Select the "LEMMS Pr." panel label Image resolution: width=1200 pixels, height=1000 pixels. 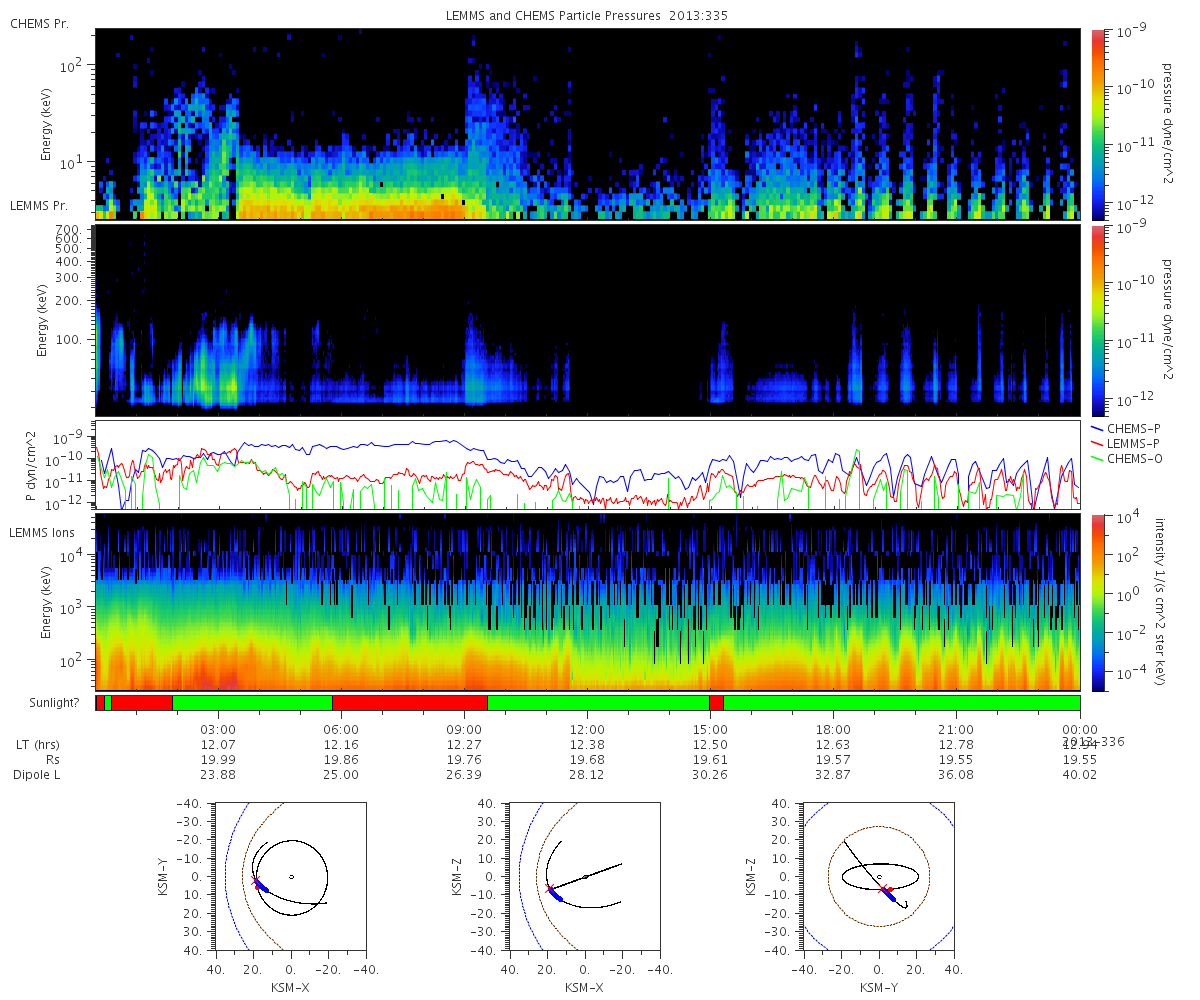click(x=37, y=205)
